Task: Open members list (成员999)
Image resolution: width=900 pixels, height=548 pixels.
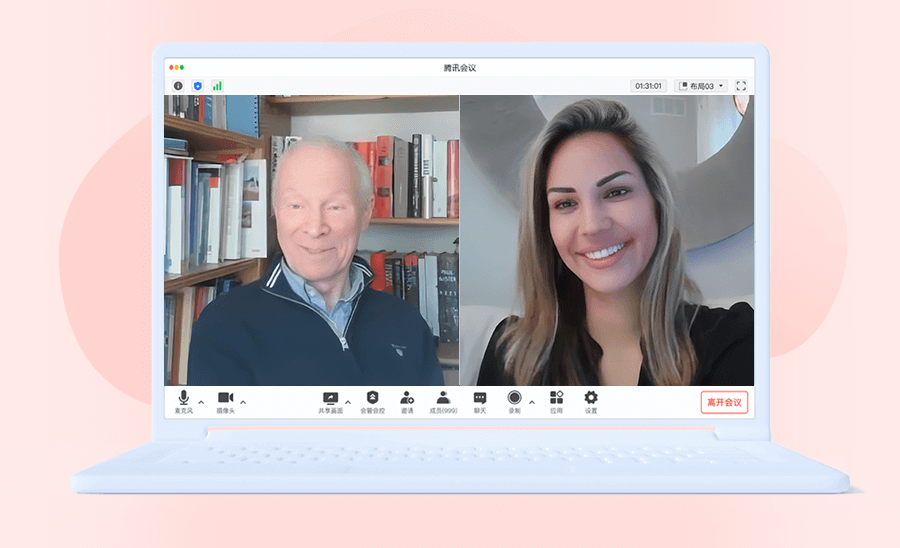Action: (443, 402)
